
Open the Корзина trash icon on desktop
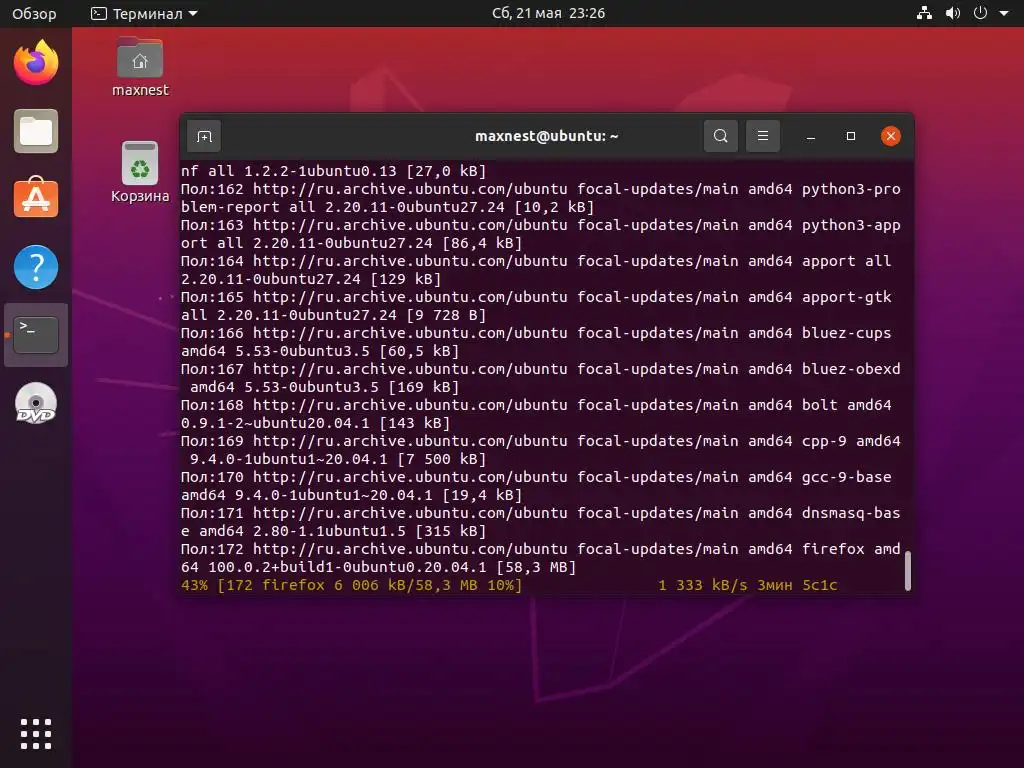pyautogui.click(x=140, y=172)
